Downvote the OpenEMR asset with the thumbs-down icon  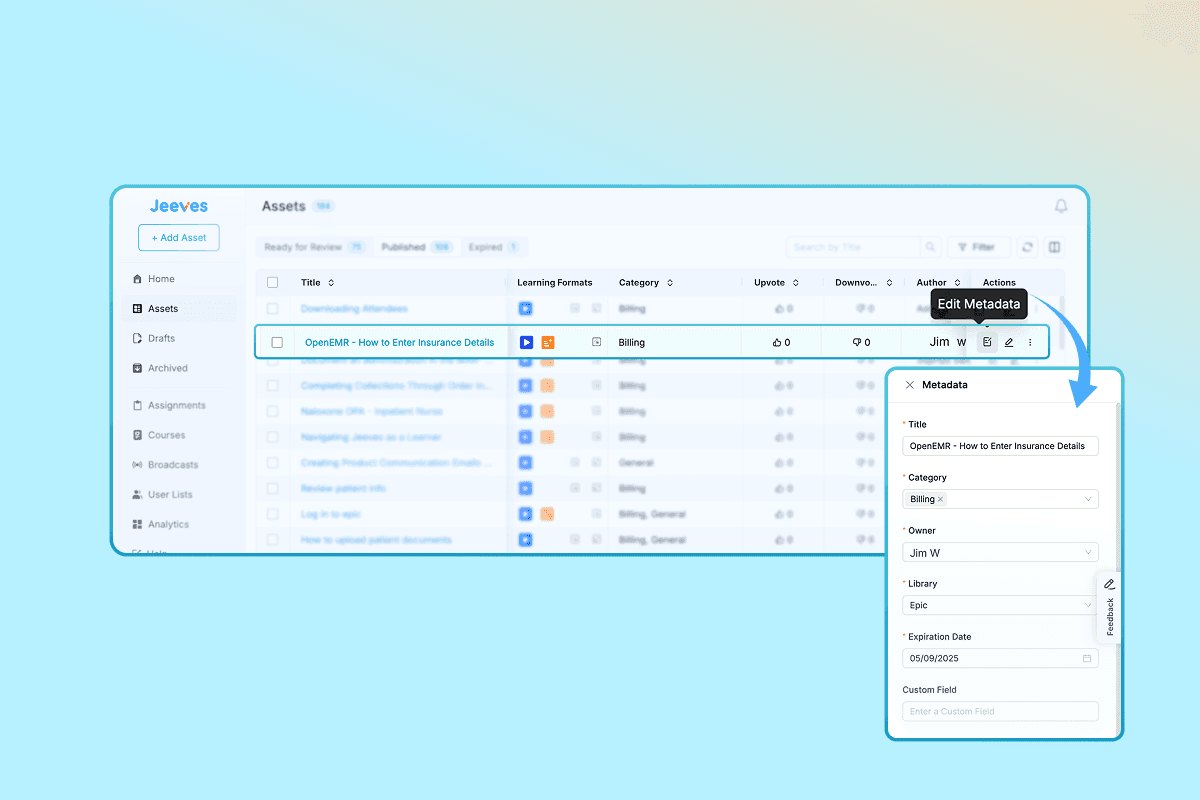point(857,342)
